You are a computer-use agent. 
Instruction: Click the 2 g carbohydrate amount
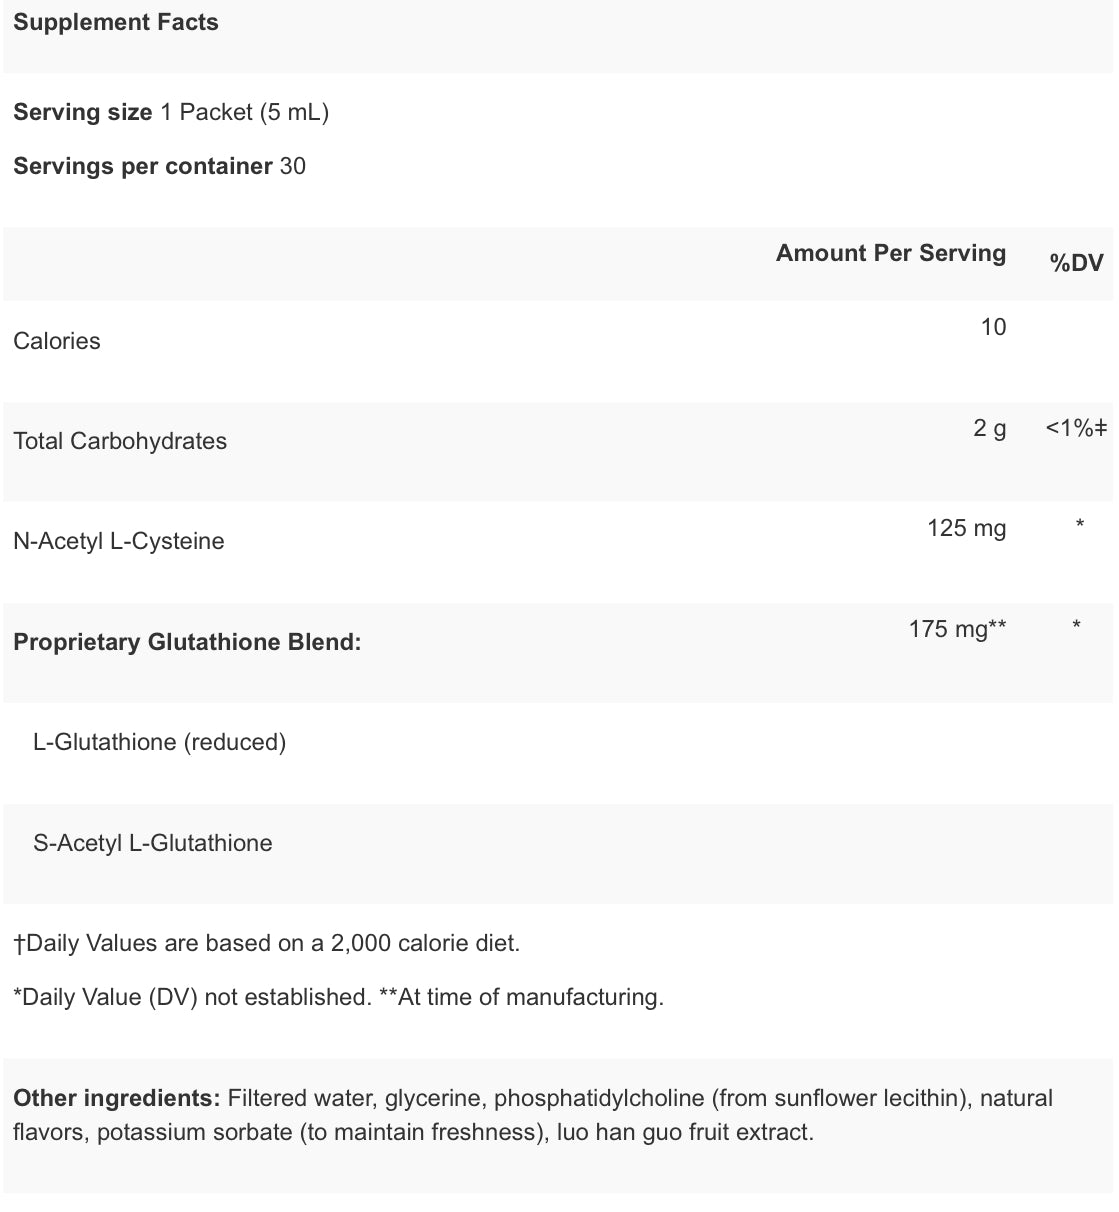989,428
